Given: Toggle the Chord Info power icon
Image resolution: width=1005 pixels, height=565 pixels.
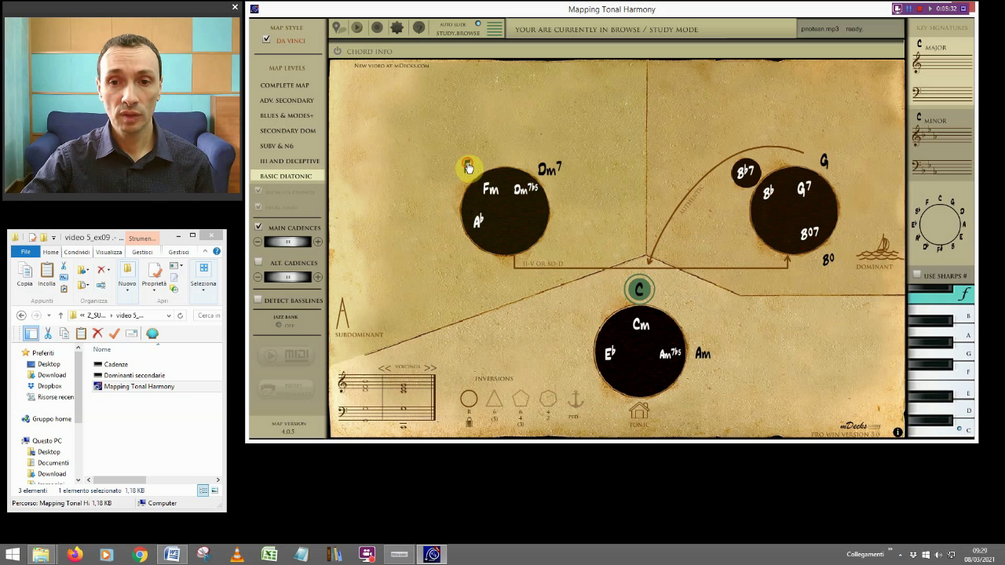Looking at the screenshot, I should click(337, 51).
